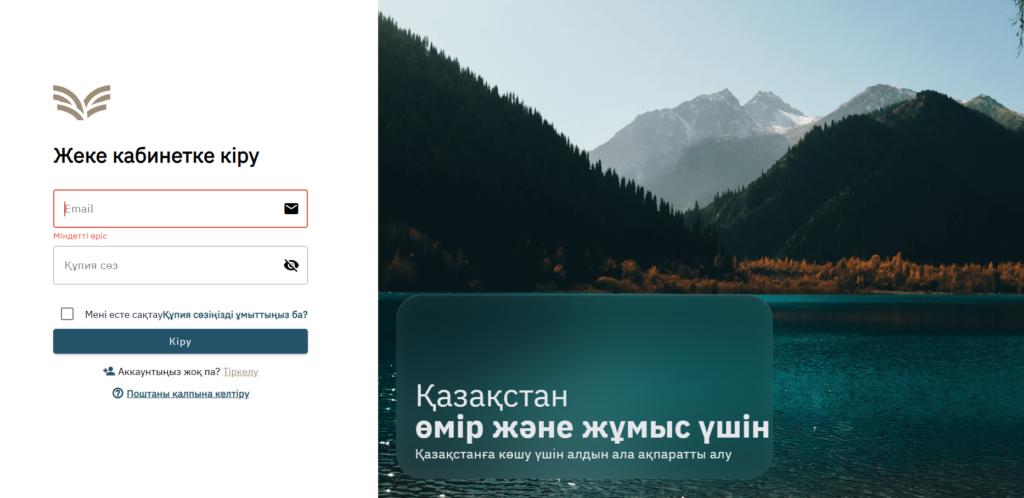Click the "өмір және жұмыс үшін" headline
The width and height of the screenshot is (1024, 498).
coord(592,428)
